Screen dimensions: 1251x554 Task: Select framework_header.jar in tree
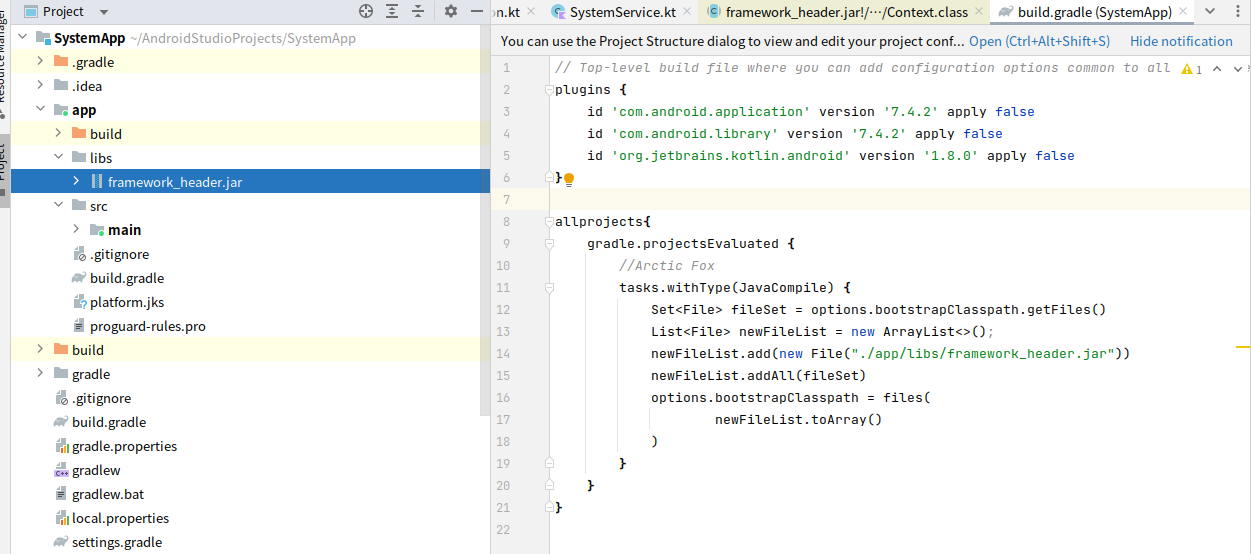[250, 182]
